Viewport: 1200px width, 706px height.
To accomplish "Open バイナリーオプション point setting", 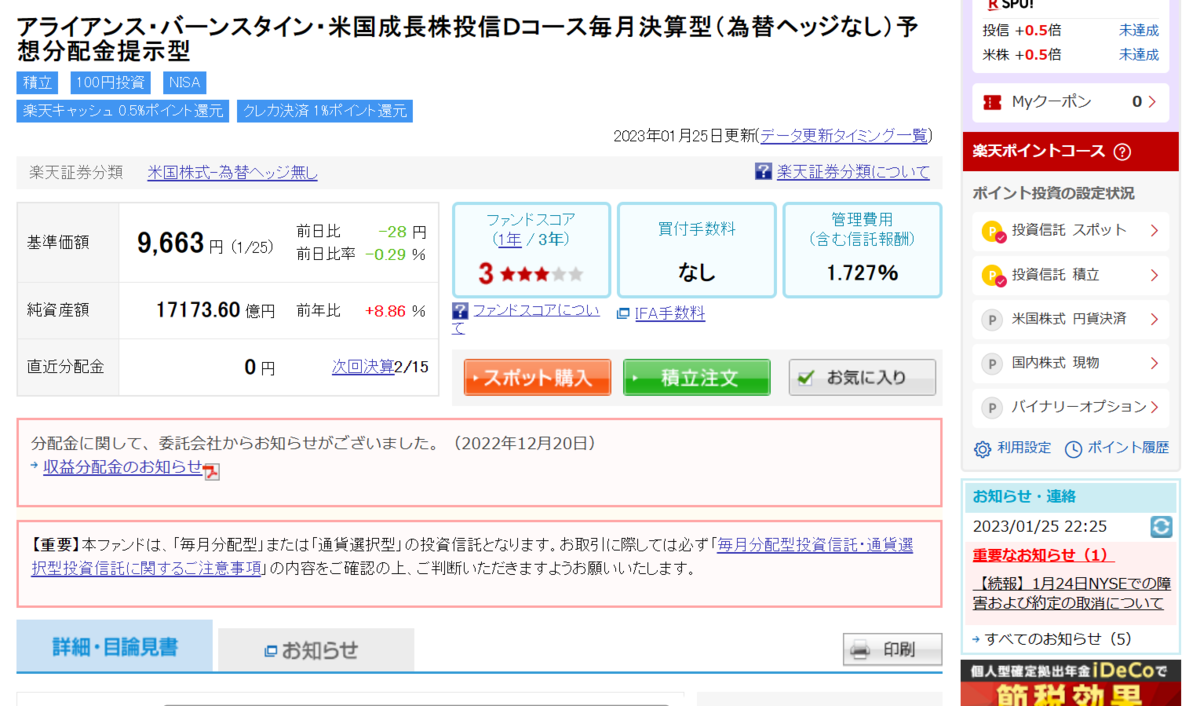I will (x=1070, y=407).
